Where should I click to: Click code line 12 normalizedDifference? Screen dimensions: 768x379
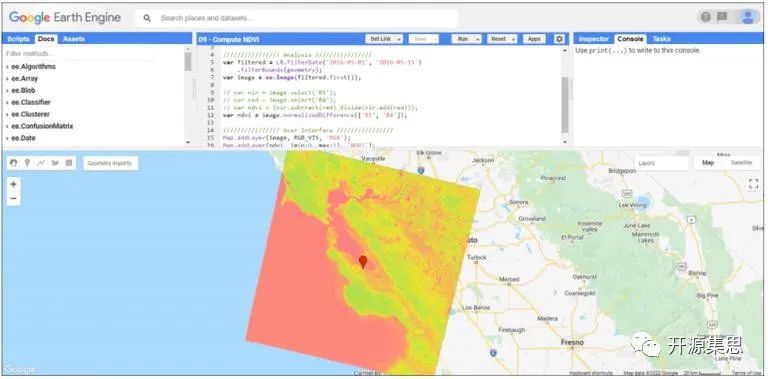pyautogui.click(x=315, y=116)
